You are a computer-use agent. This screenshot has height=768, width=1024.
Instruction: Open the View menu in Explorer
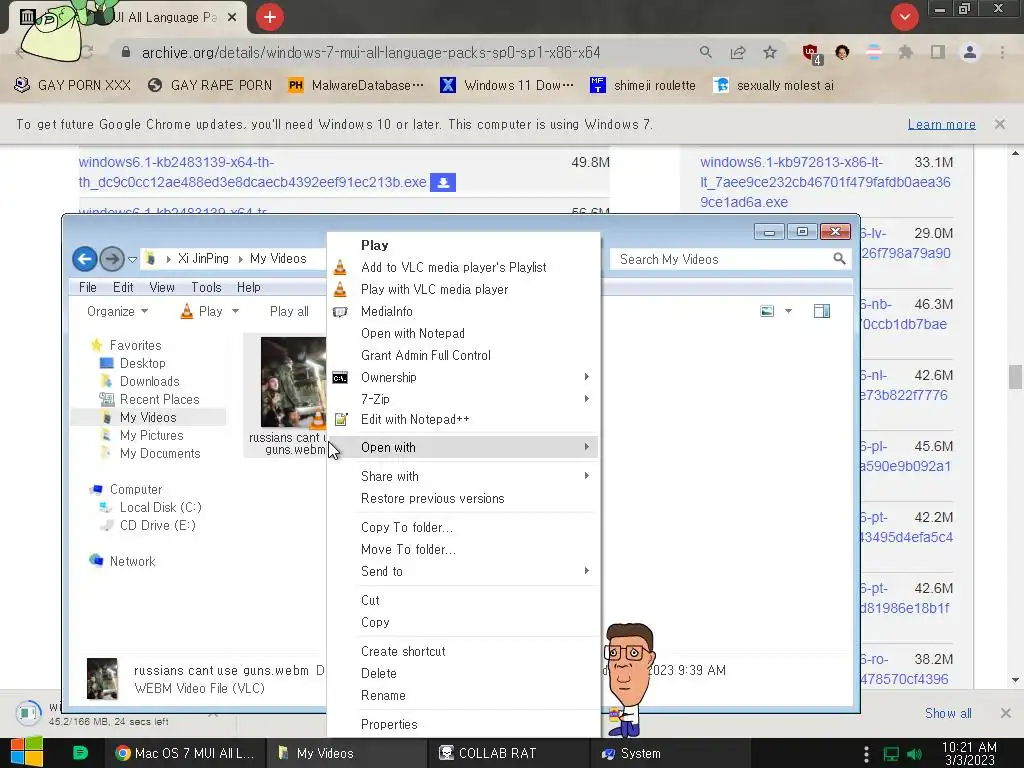click(161, 287)
